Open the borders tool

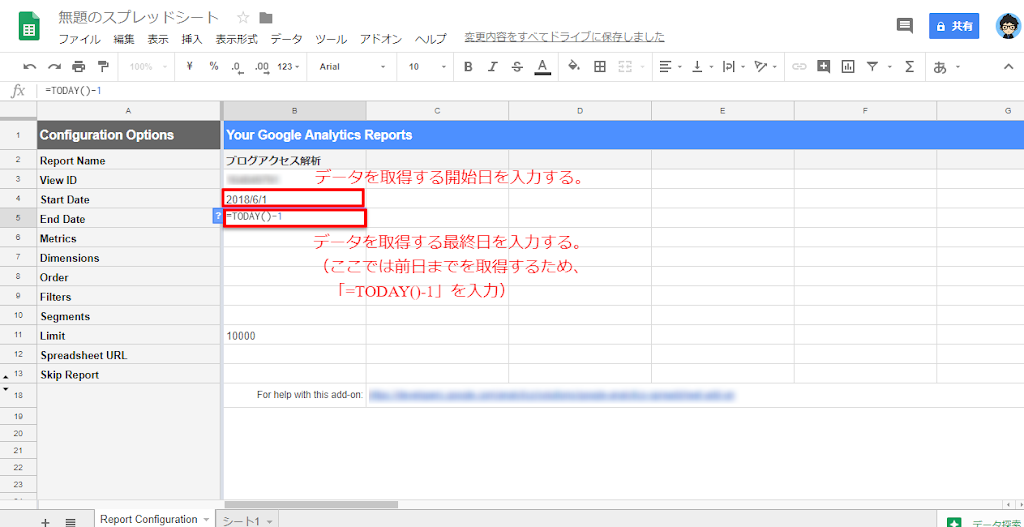pos(600,67)
